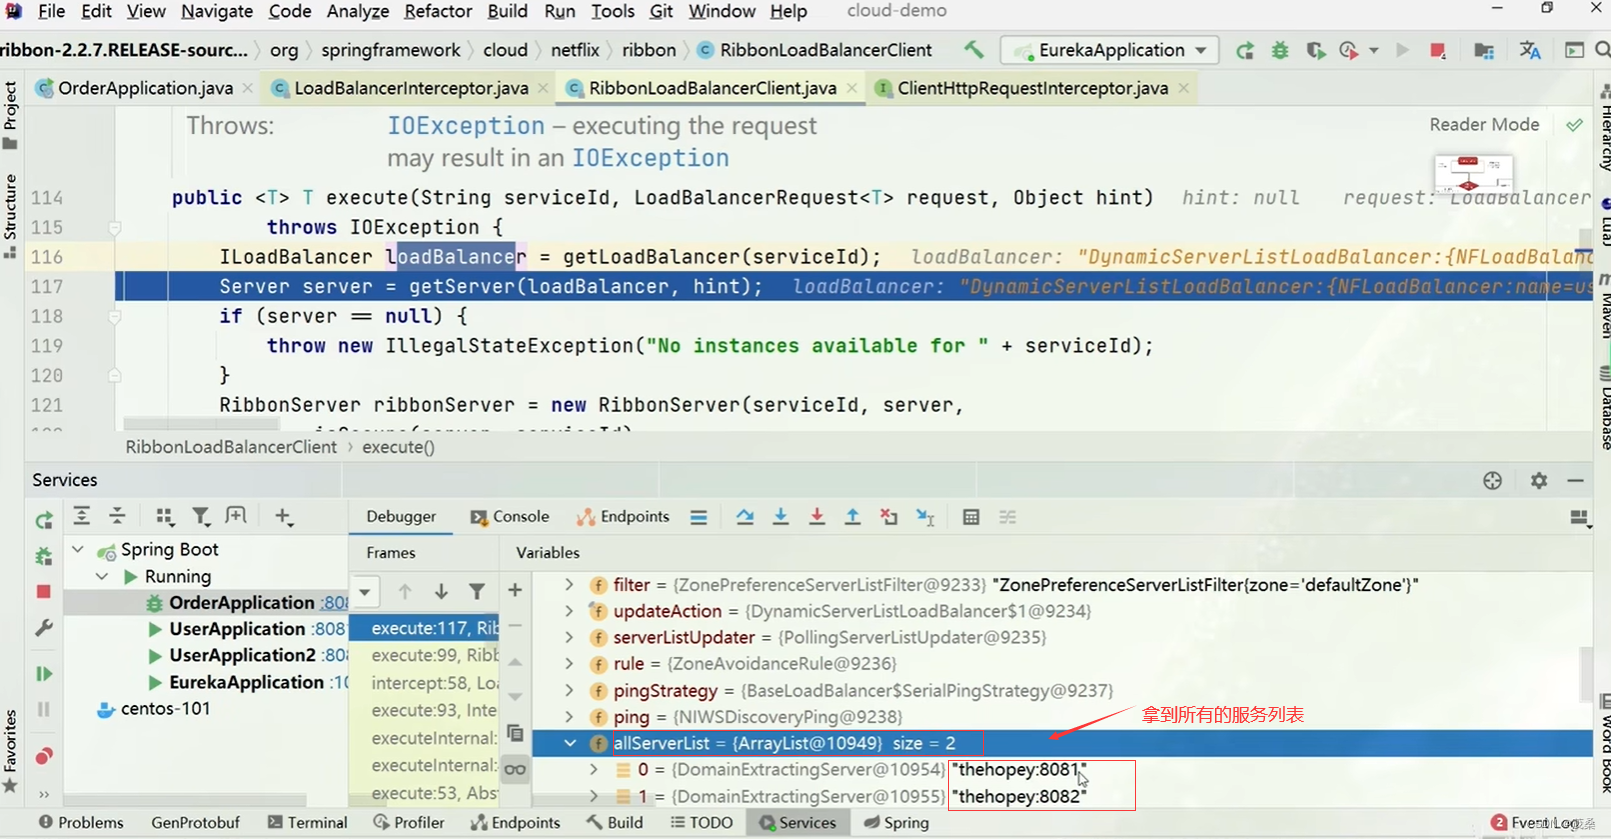Collapse the Spring Boot tree node

[78, 549]
